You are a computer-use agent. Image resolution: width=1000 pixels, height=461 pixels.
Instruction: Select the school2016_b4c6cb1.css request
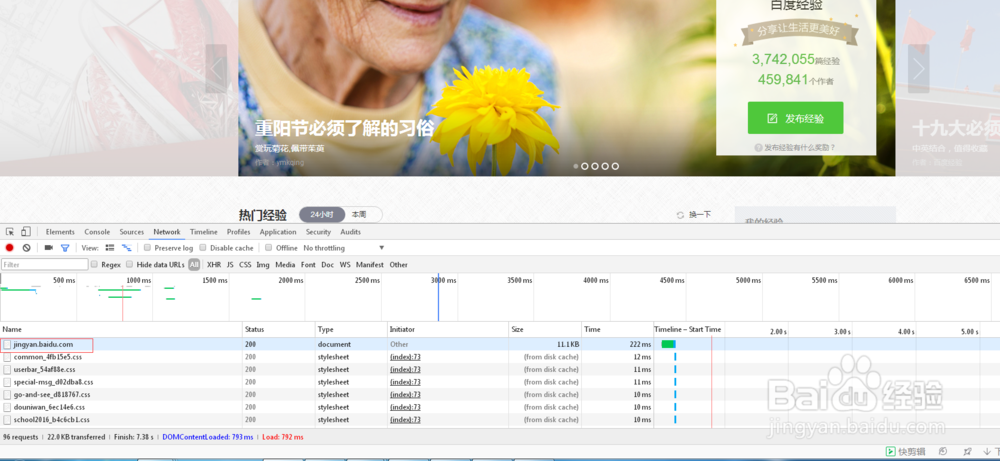point(52,420)
